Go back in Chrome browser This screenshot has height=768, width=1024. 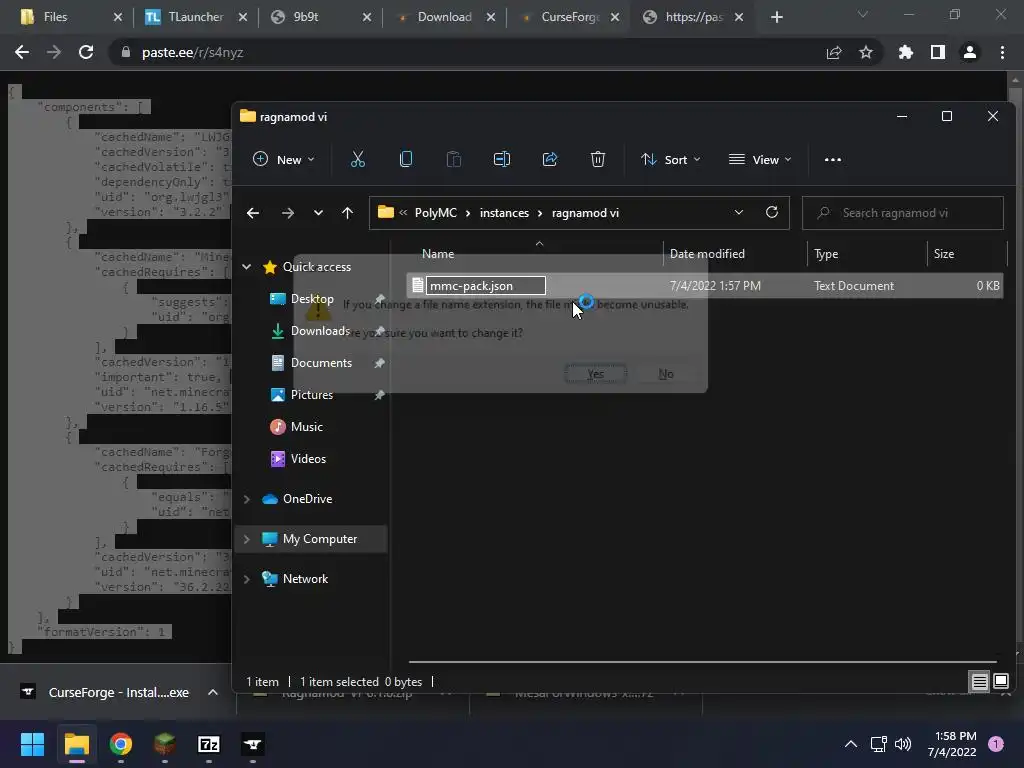click(22, 52)
